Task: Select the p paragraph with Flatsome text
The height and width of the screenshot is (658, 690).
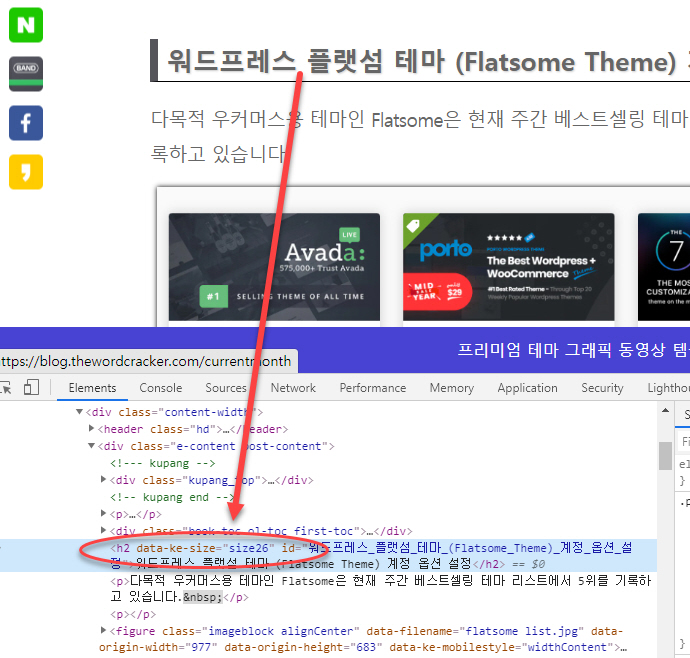Action: 380,589
